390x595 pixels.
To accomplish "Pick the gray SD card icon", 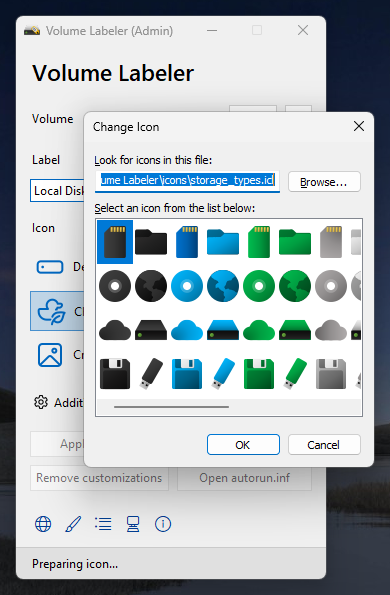I will 331,242.
